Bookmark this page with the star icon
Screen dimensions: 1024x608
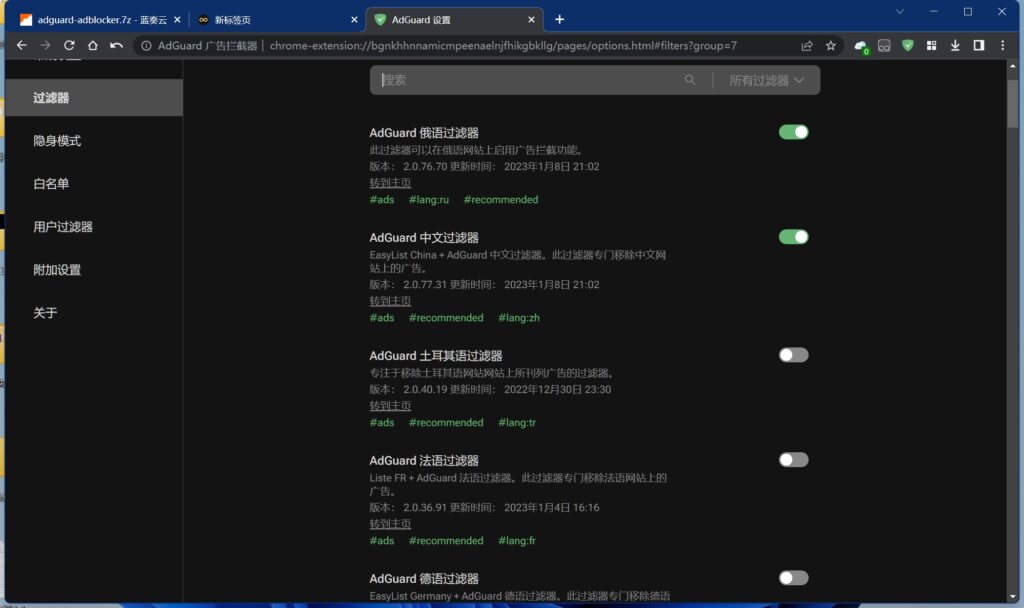[831, 46]
